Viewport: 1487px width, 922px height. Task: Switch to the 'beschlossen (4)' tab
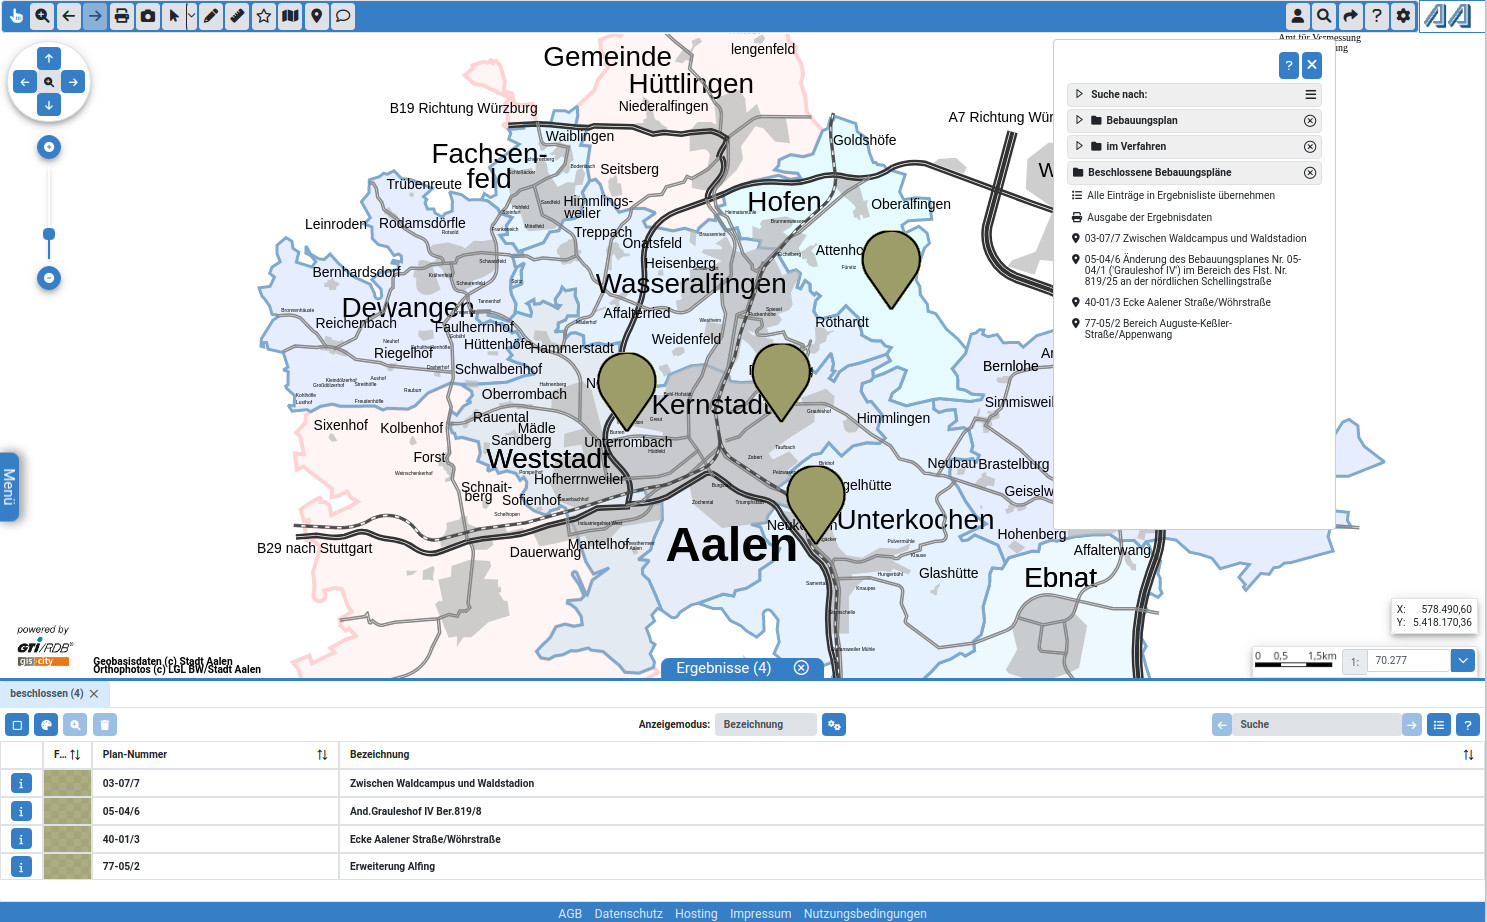pos(46,693)
